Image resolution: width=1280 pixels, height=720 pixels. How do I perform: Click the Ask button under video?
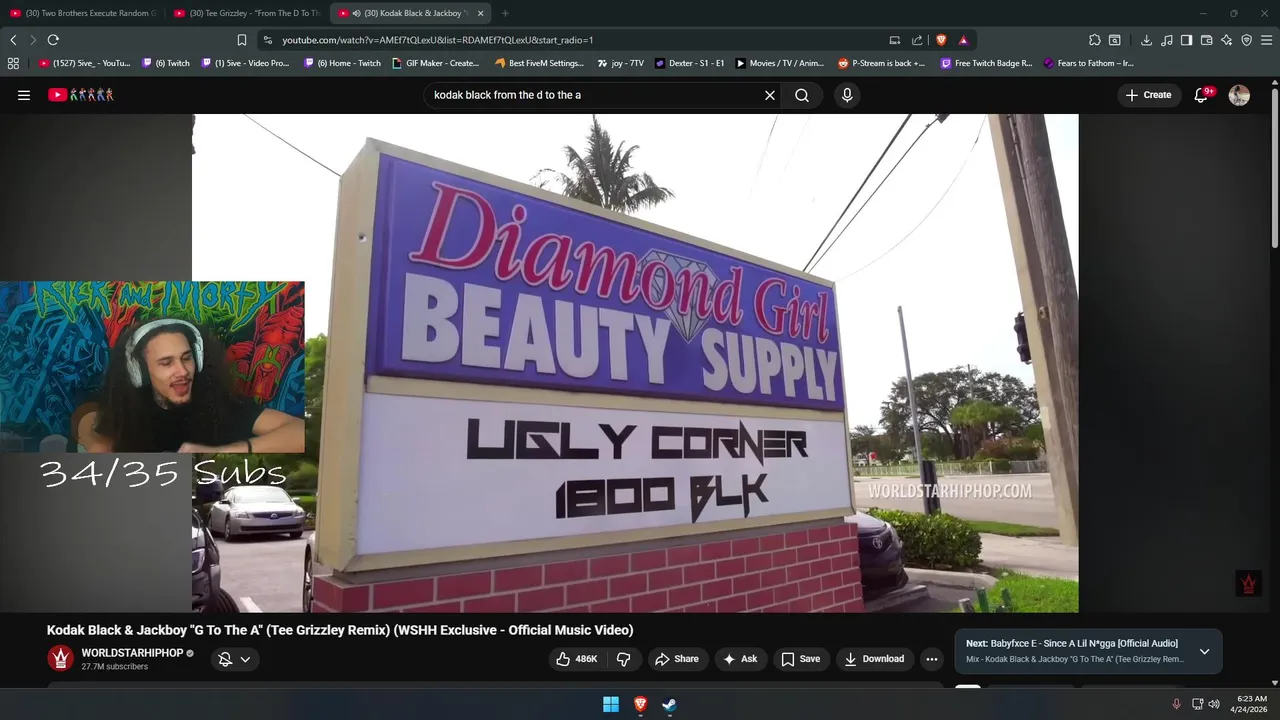pyautogui.click(x=740, y=659)
